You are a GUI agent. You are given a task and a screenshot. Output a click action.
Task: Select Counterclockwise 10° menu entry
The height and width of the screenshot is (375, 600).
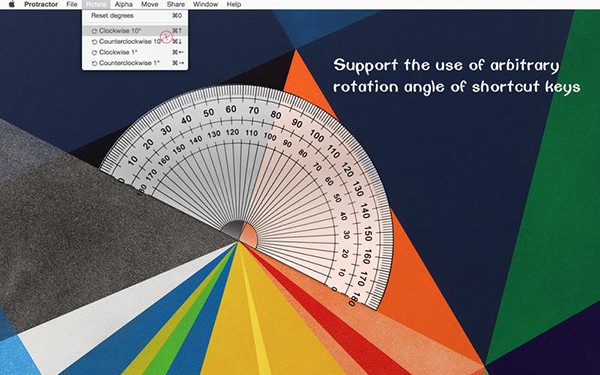coord(135,41)
